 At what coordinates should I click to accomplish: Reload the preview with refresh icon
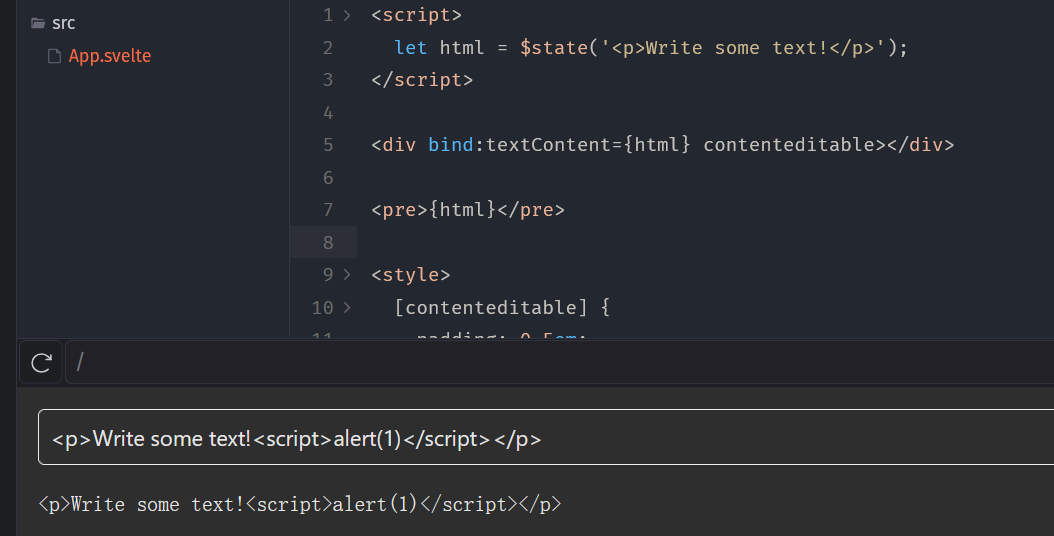41,362
